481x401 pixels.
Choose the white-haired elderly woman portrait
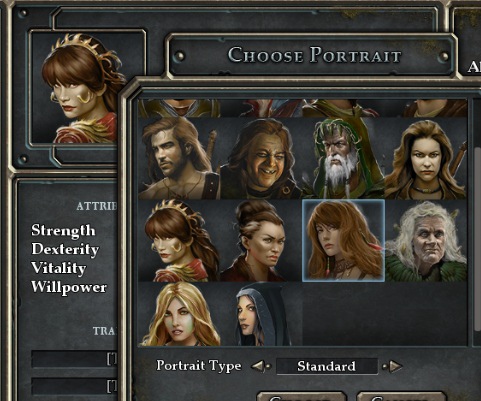click(426, 241)
